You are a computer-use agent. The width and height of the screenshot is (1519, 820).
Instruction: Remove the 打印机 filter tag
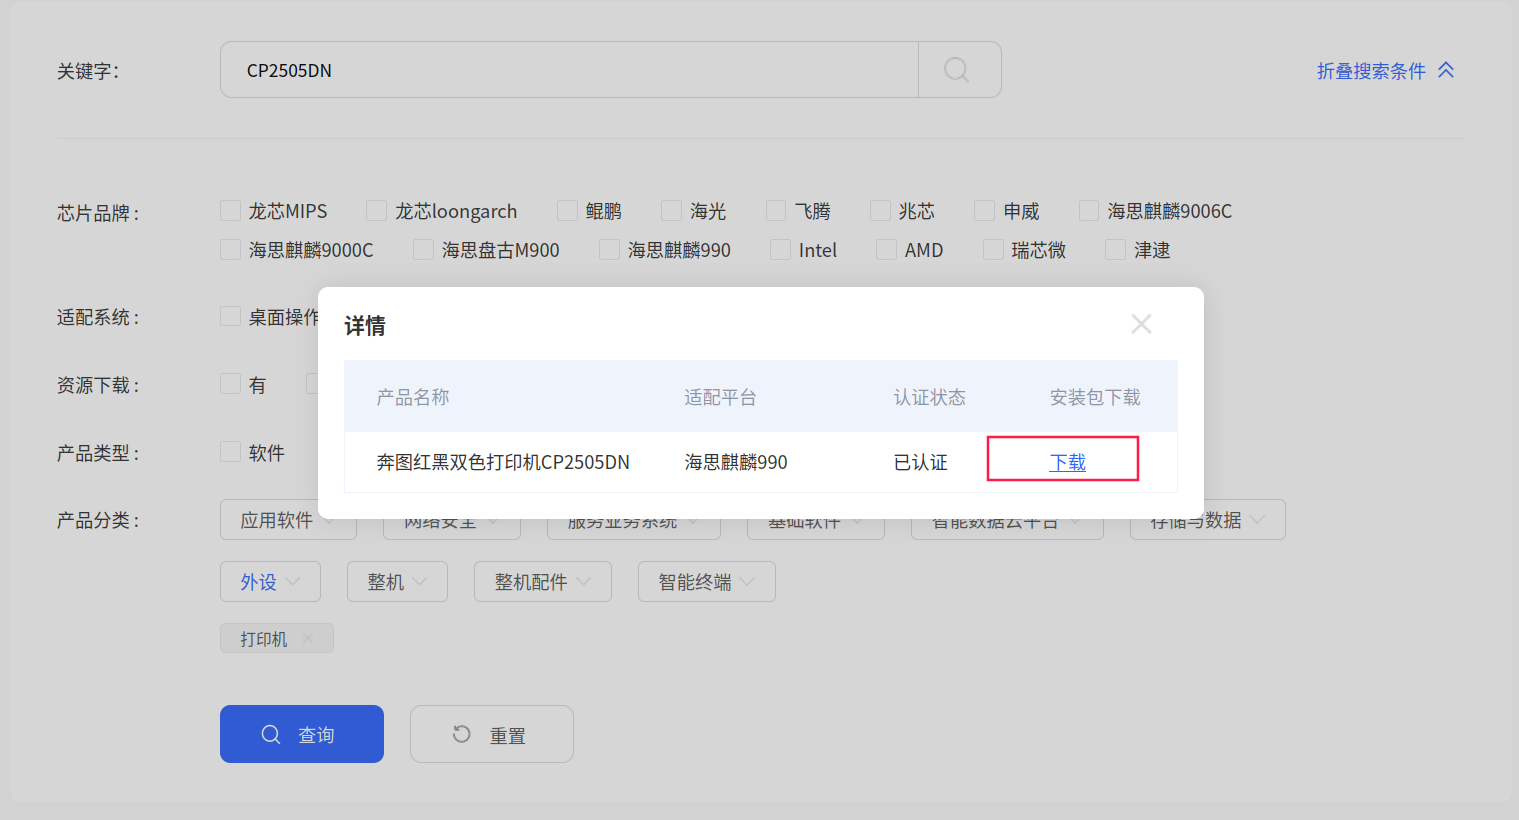point(308,638)
